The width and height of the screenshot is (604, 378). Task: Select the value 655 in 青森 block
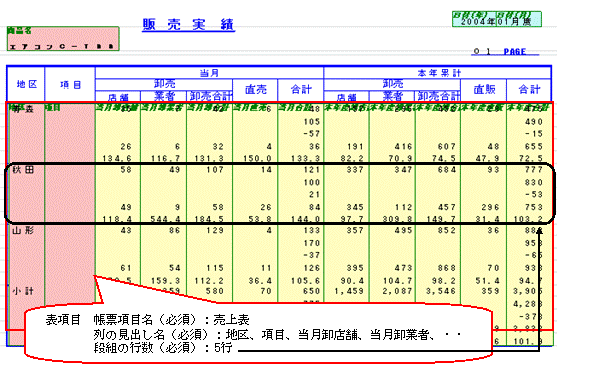tap(534, 146)
